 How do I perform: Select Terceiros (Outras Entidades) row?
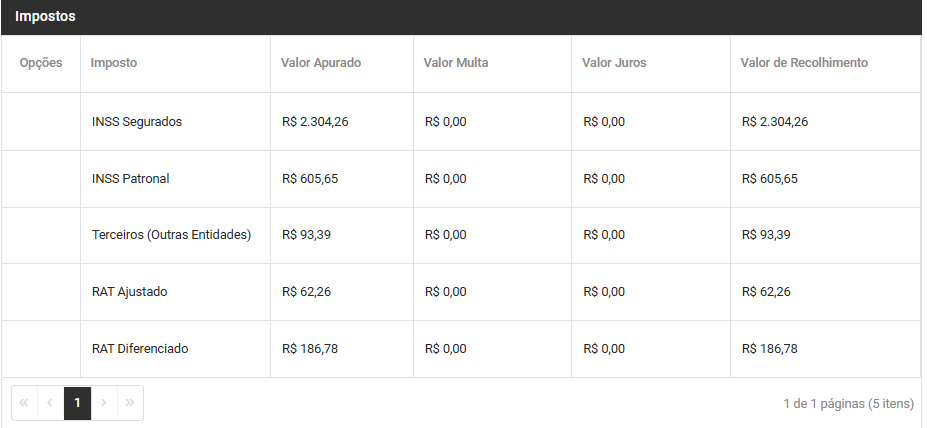tap(171, 235)
